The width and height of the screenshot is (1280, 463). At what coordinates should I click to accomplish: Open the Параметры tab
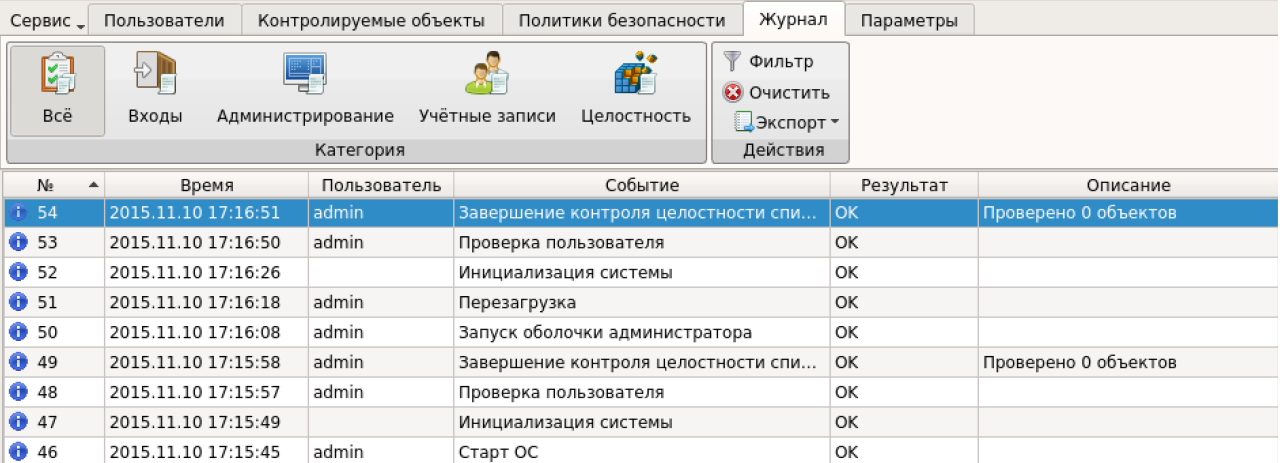[x=909, y=20]
